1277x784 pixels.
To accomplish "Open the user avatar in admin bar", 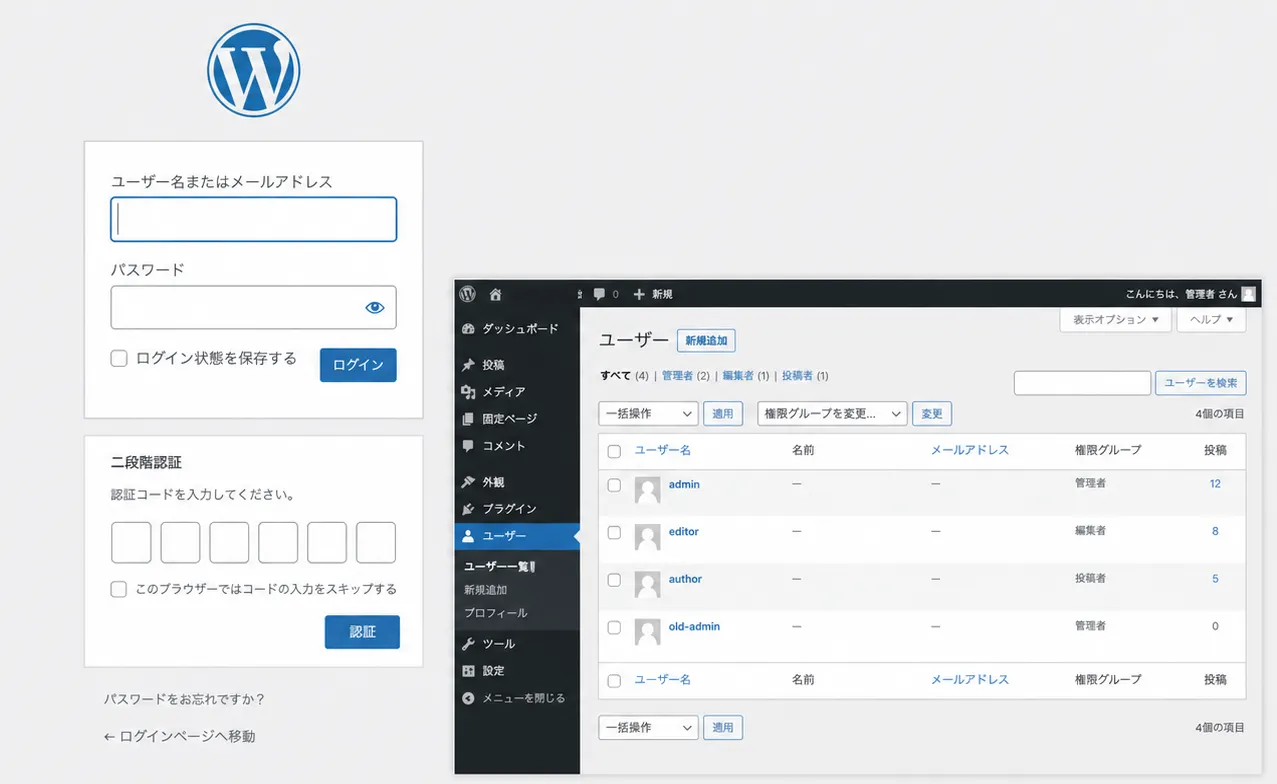I will coord(1248,294).
